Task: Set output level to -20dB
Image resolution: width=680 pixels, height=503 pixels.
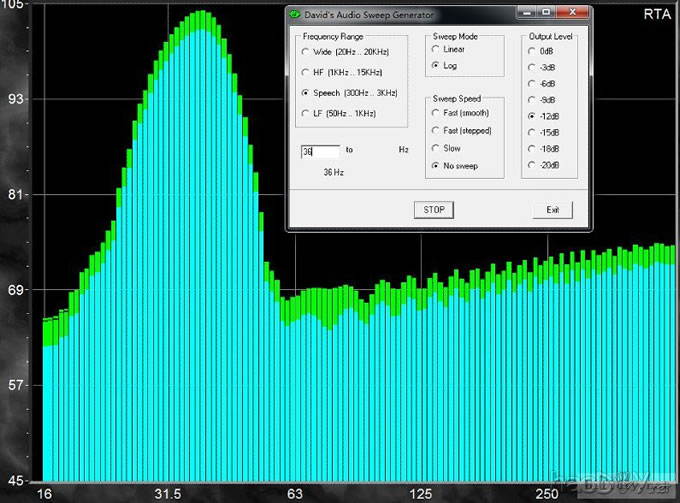Action: tap(531, 165)
